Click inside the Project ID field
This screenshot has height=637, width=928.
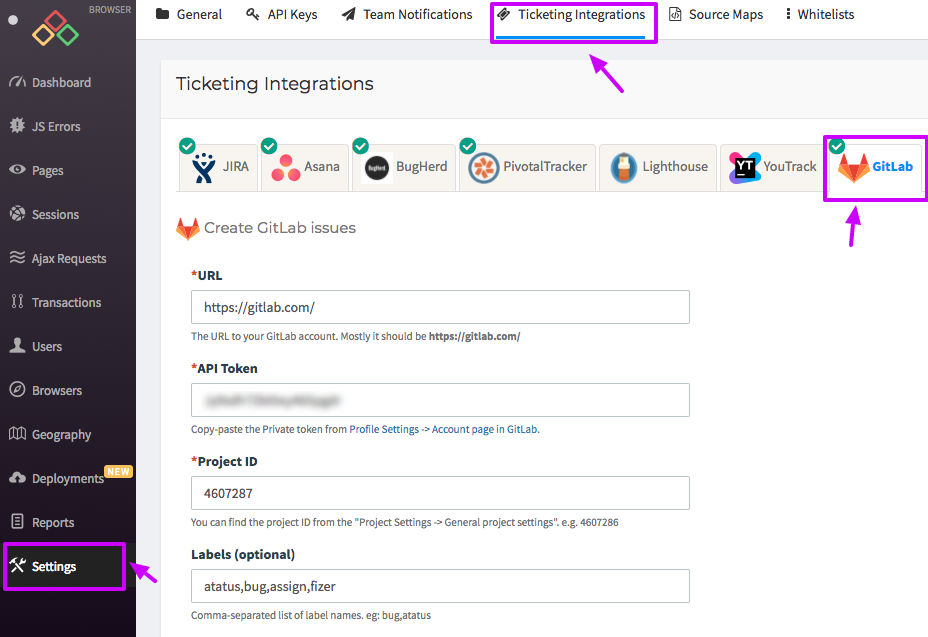pyautogui.click(x=440, y=492)
